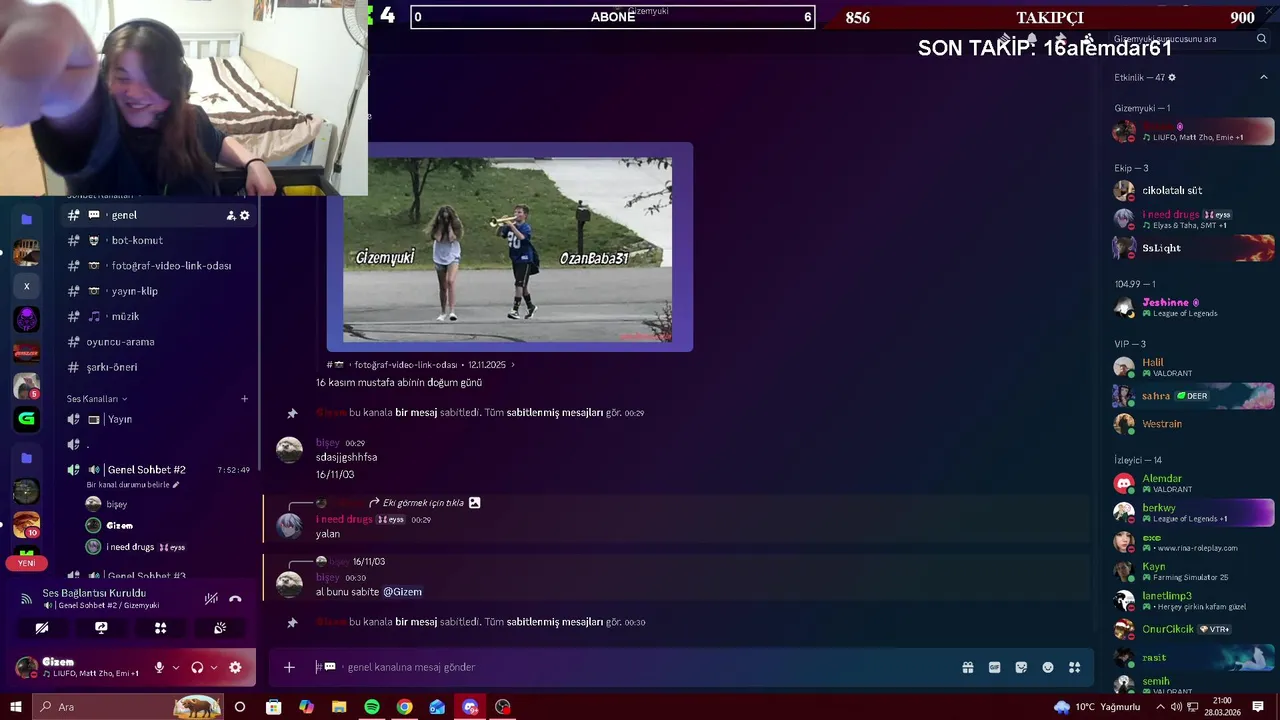Send a gift via gift icon
Screen dimensions: 1280x720
click(x=968, y=667)
